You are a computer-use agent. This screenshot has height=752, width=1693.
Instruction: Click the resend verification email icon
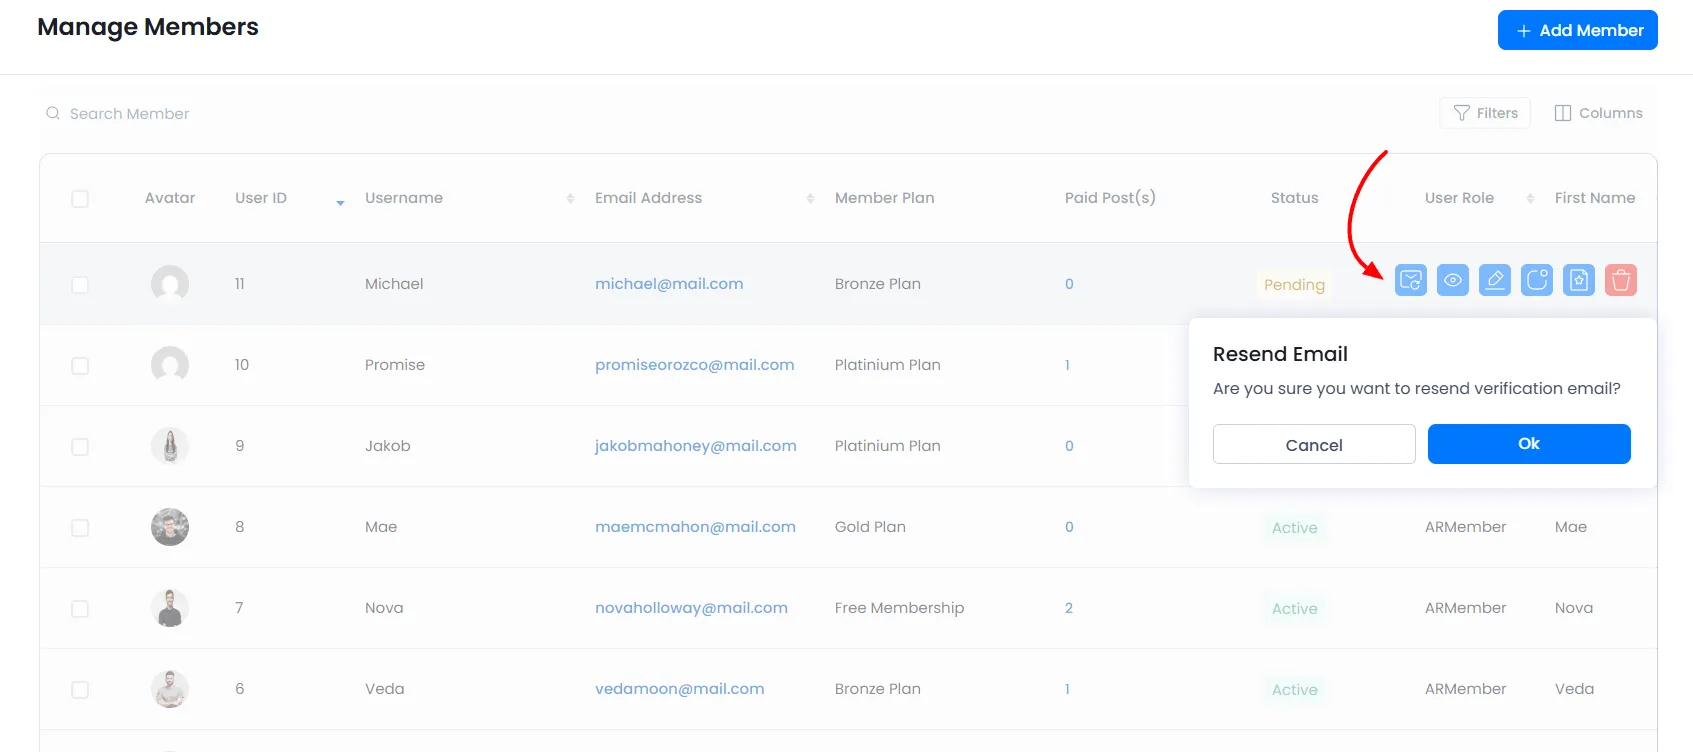pos(1410,280)
